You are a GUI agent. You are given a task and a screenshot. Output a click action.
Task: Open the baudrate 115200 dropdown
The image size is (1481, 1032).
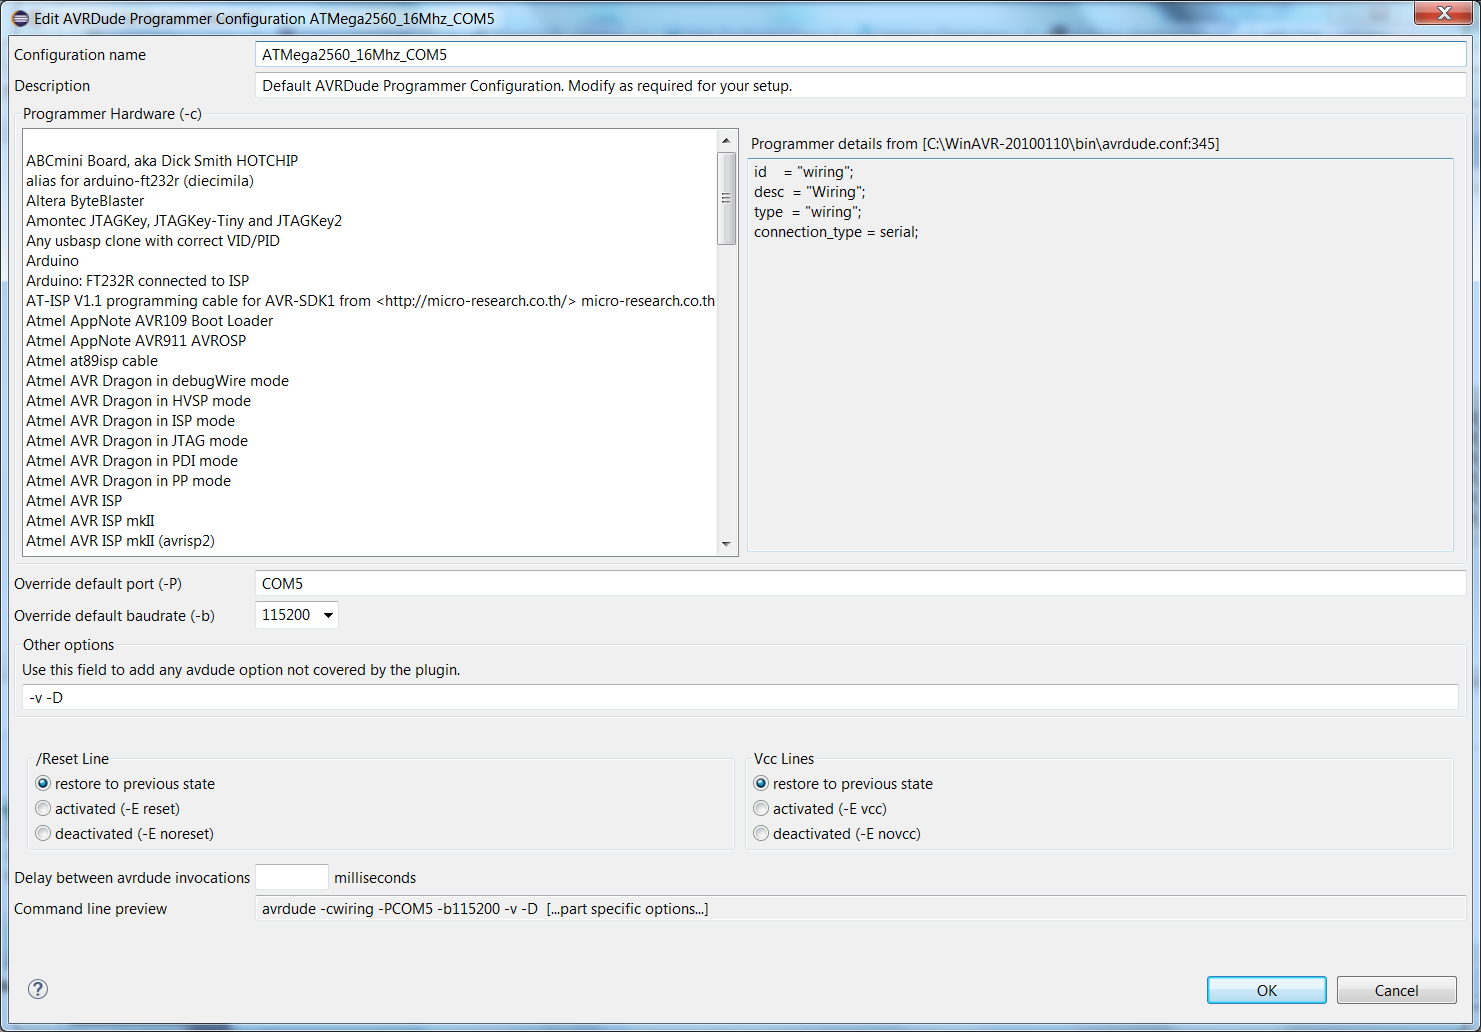[x=297, y=615]
